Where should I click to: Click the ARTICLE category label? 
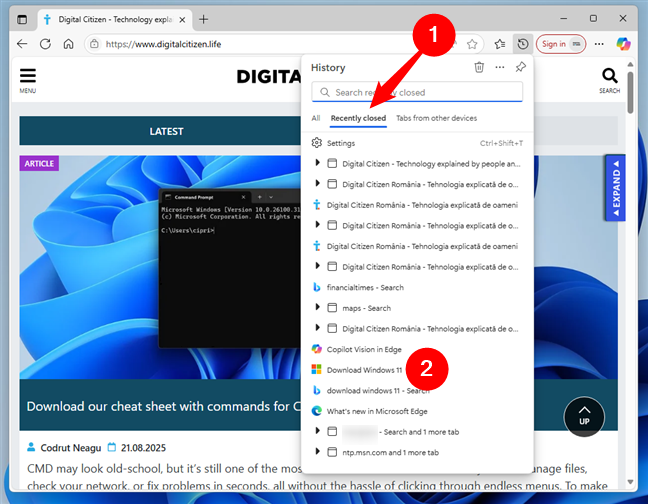tap(39, 164)
